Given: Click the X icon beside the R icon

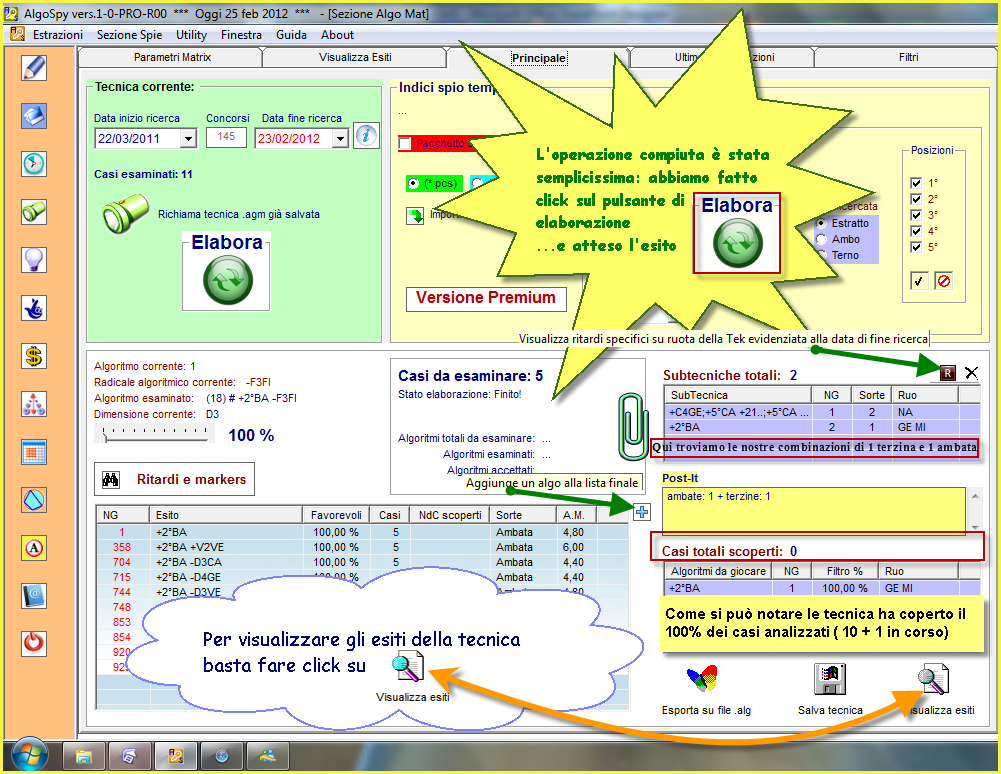Looking at the screenshot, I should point(971,372).
